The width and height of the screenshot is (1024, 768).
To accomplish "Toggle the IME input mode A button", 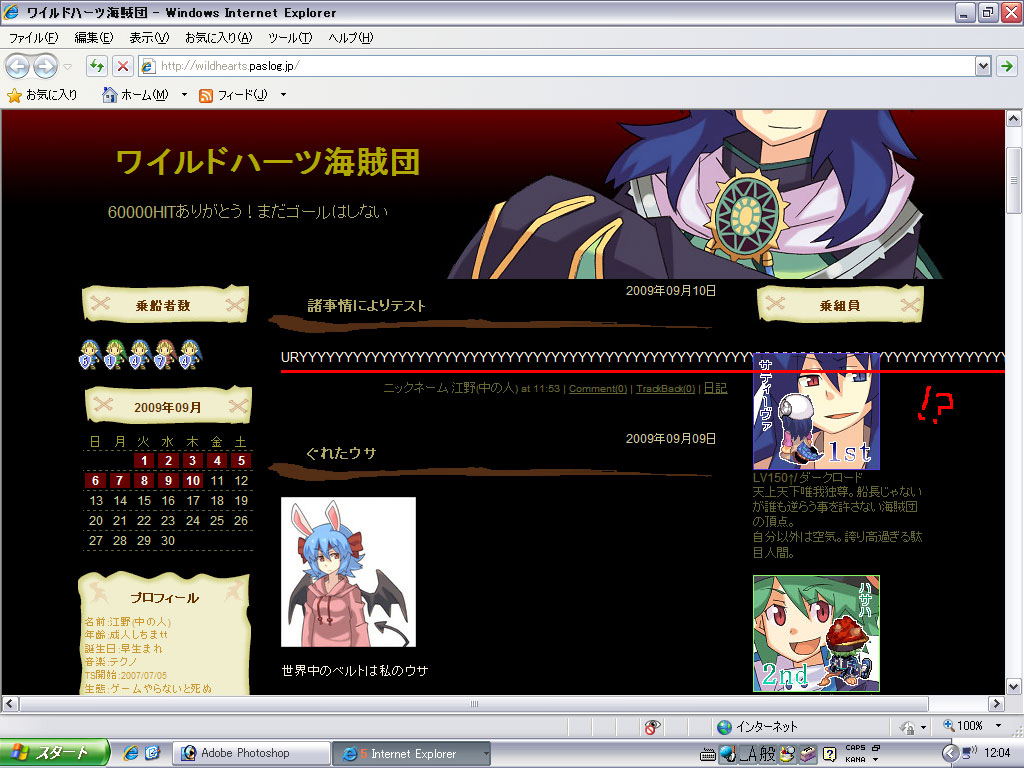I will click(x=750, y=754).
